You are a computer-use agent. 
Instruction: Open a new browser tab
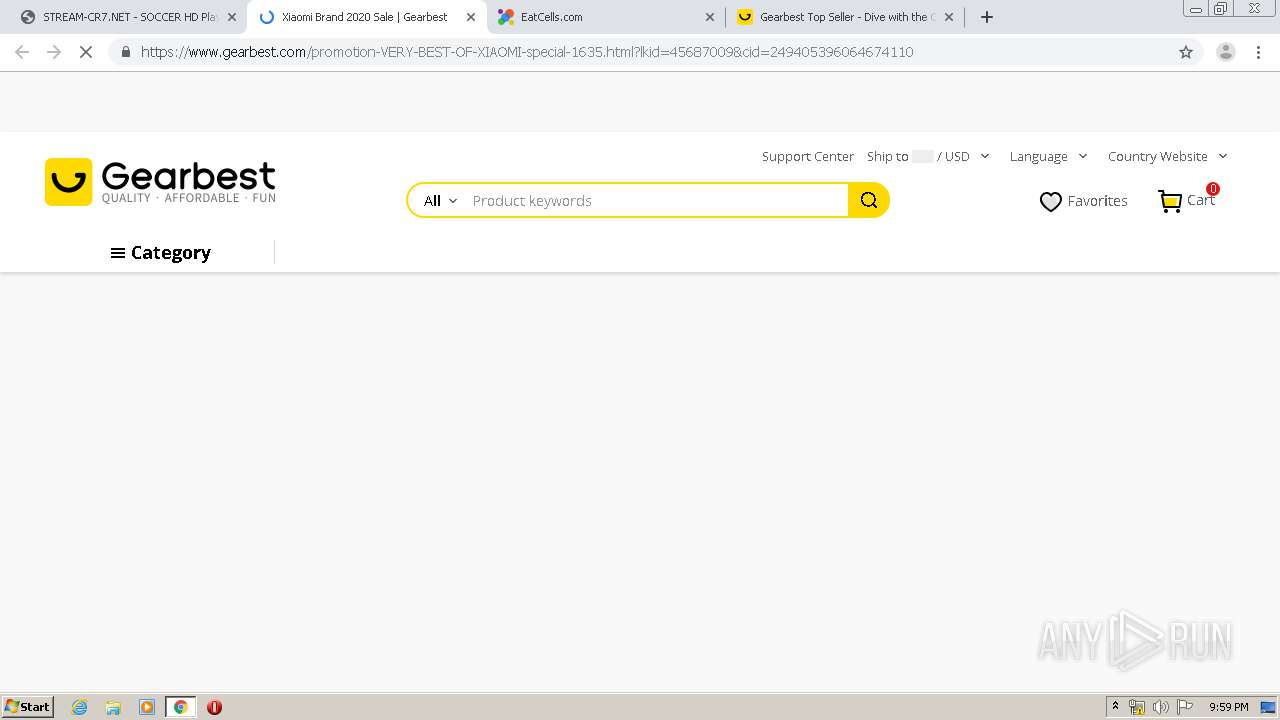coord(987,17)
